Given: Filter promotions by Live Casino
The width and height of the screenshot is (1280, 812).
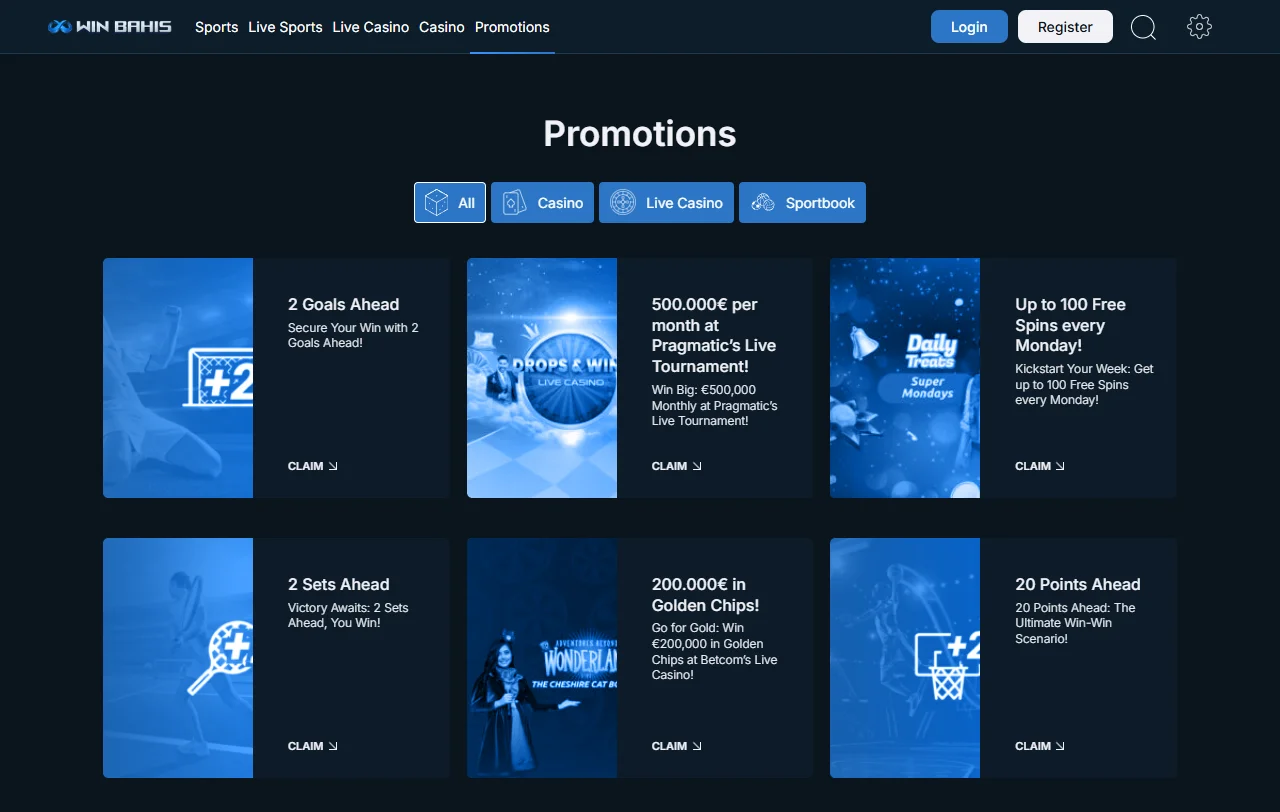Looking at the screenshot, I should coord(666,203).
